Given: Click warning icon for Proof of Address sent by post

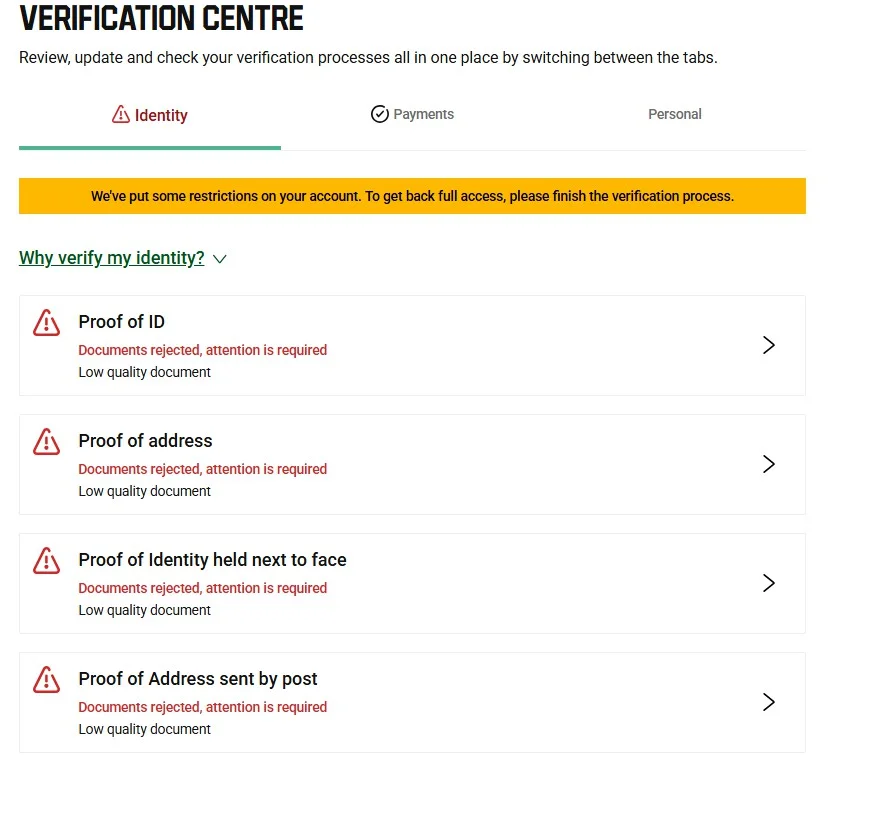Looking at the screenshot, I should [x=46, y=679].
